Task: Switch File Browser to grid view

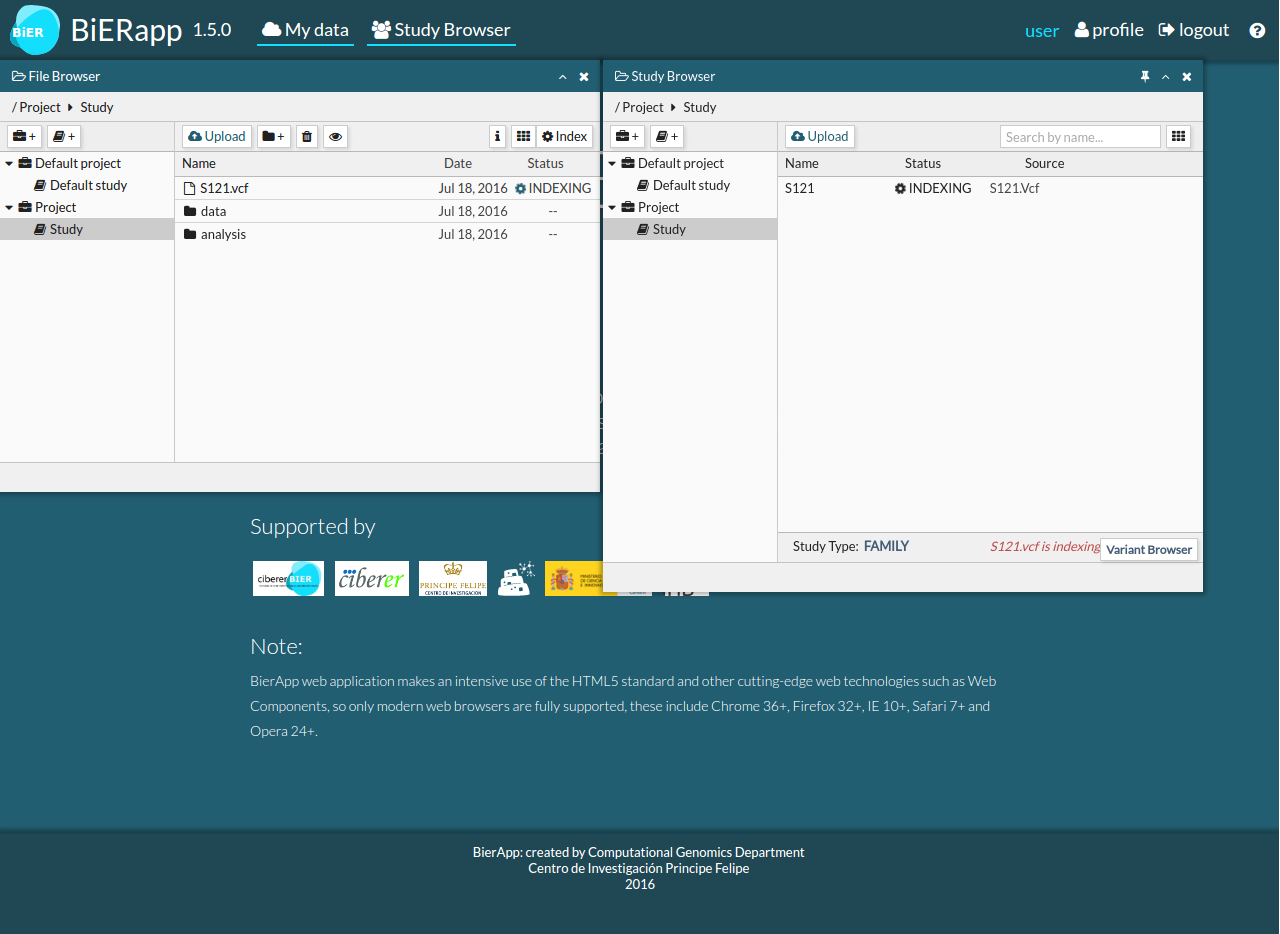Action: pyautogui.click(x=523, y=137)
